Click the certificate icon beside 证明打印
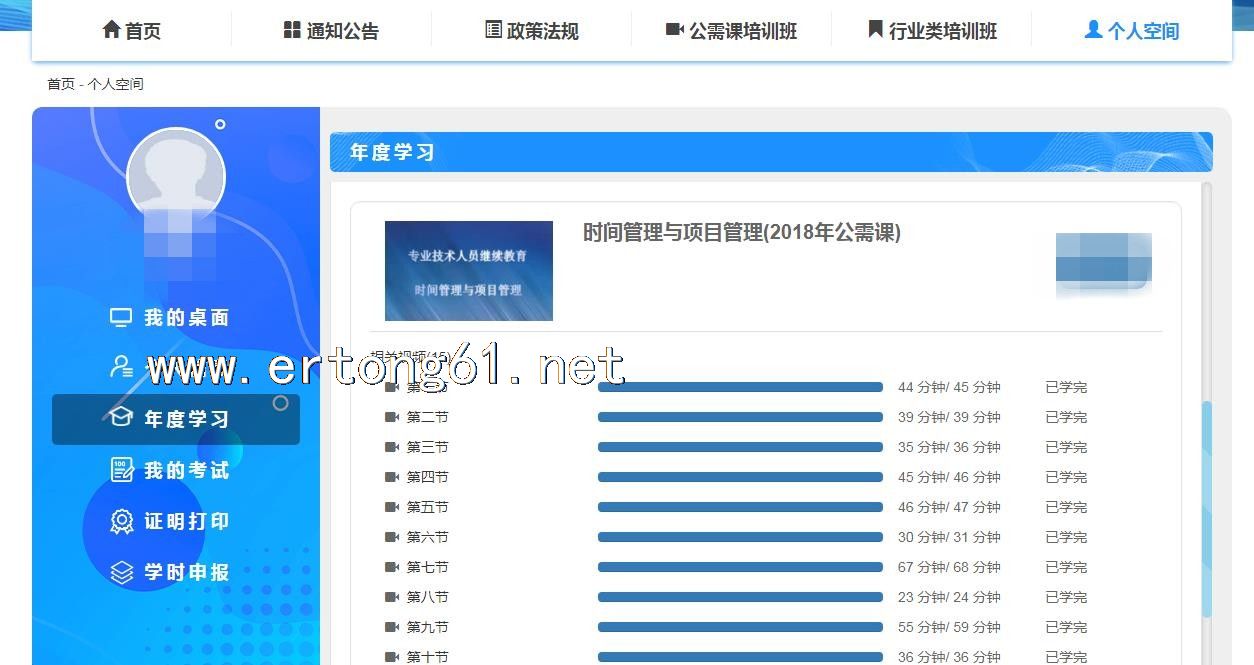Viewport: 1254px width, 665px height. click(122, 521)
